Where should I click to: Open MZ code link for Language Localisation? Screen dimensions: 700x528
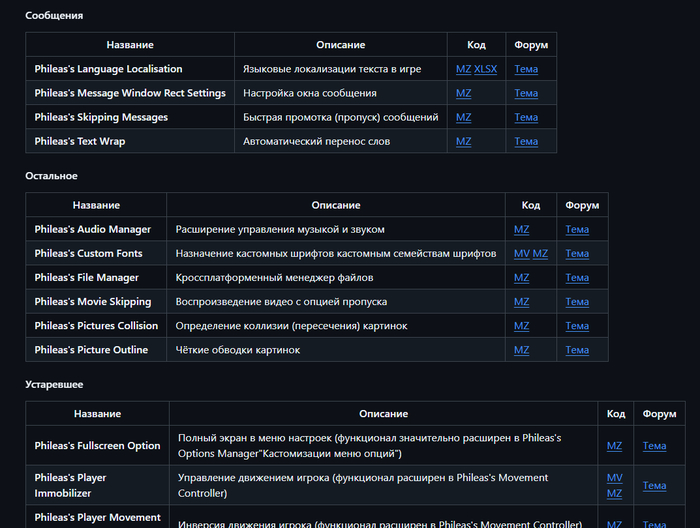pyautogui.click(x=463, y=69)
